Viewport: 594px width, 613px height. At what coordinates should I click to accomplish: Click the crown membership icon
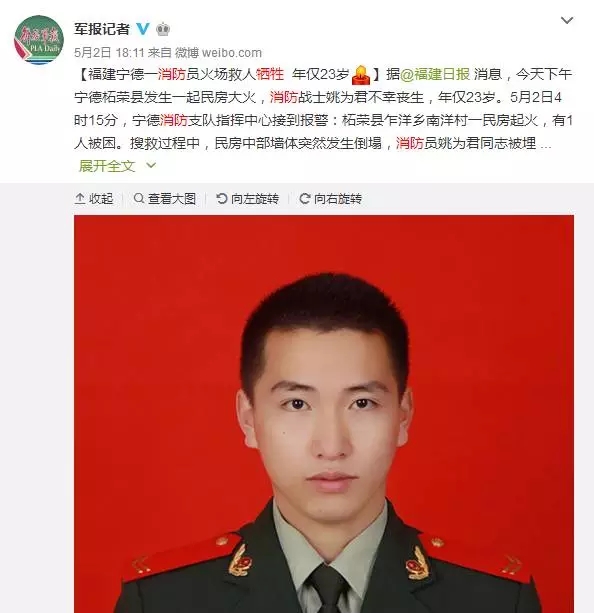pyautogui.click(x=163, y=29)
